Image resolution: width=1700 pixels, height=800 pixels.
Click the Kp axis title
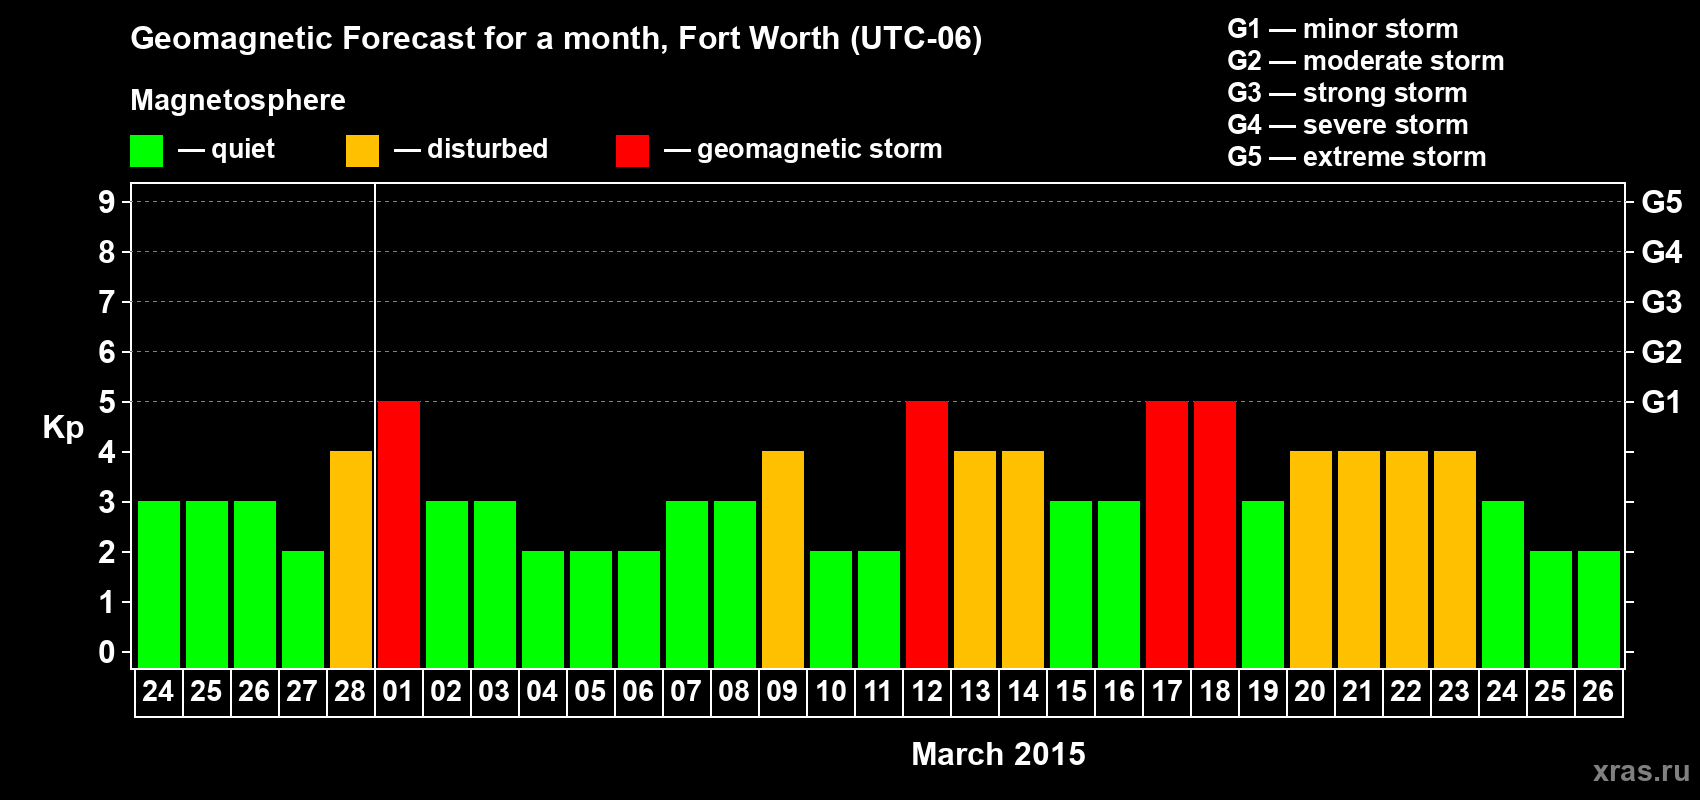point(63,428)
